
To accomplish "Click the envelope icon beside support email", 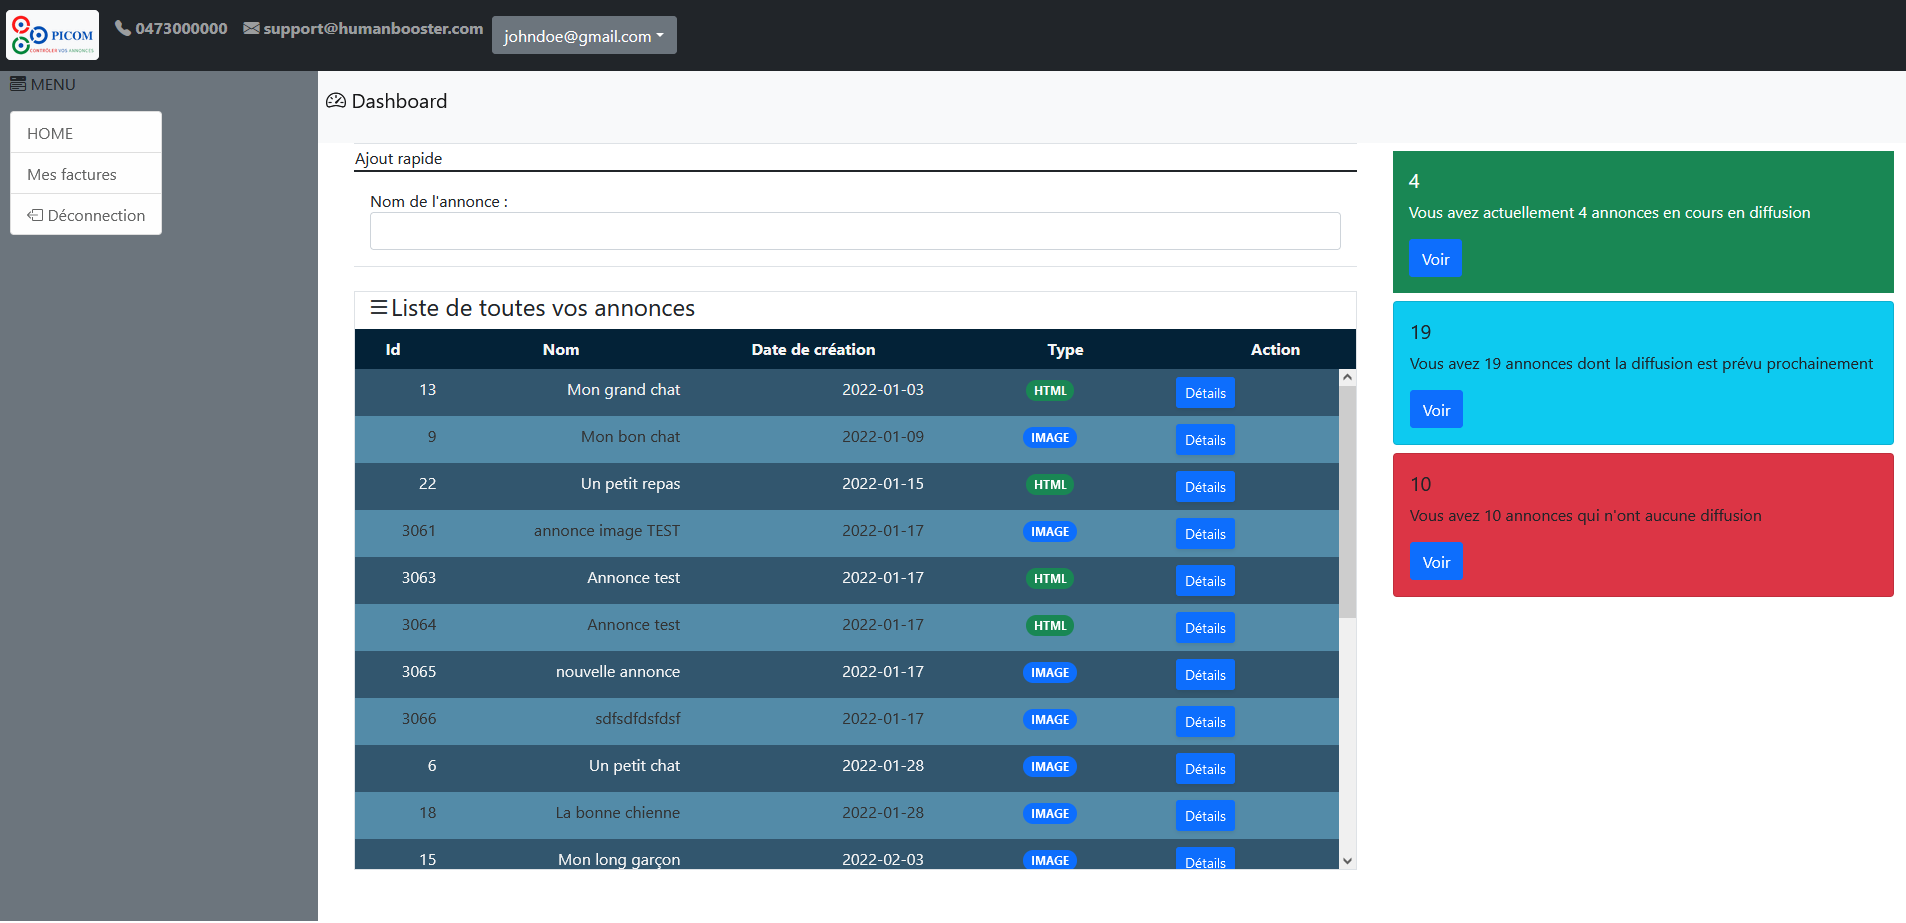I will tap(251, 28).
